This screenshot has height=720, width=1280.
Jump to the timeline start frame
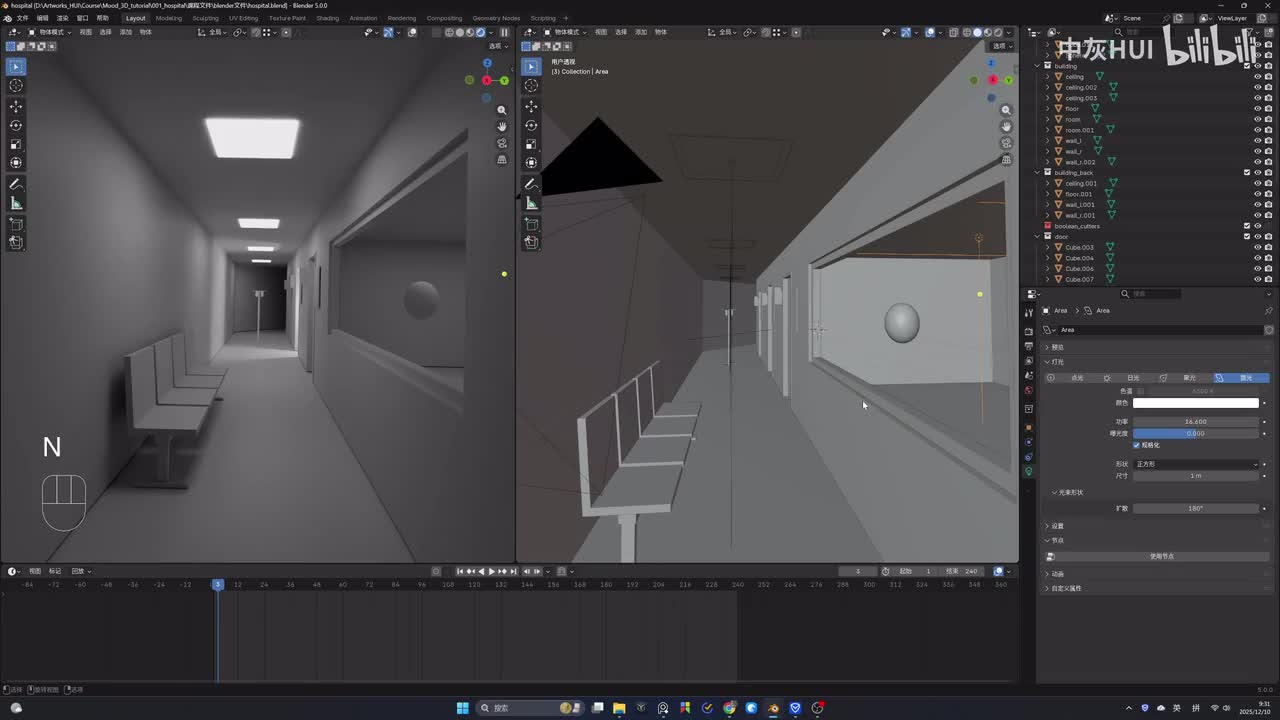tap(460, 571)
